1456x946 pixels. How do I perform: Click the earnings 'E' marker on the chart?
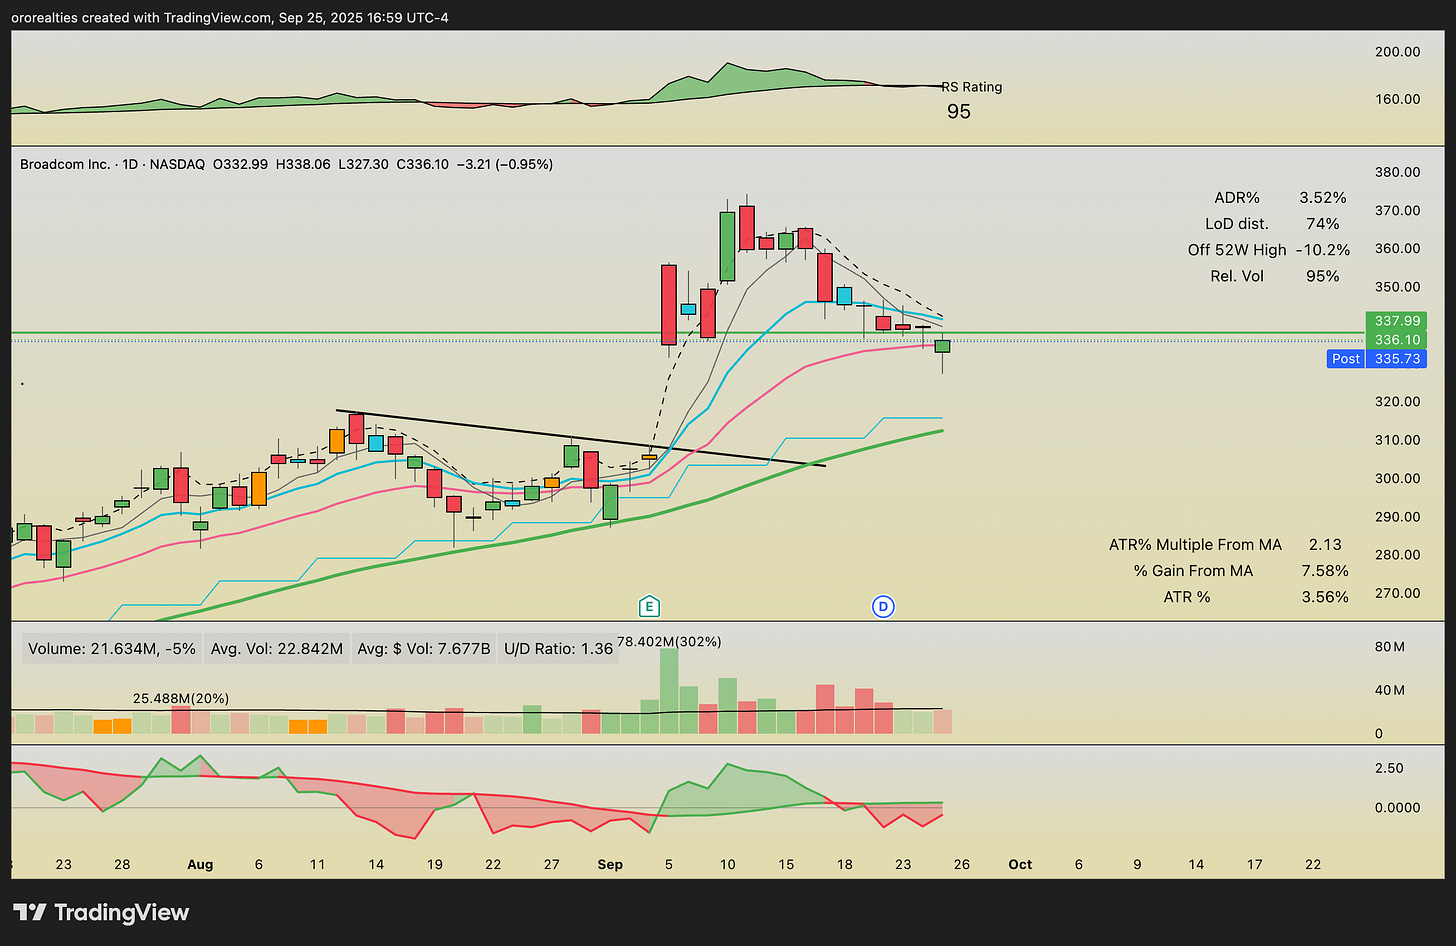pyautogui.click(x=649, y=606)
